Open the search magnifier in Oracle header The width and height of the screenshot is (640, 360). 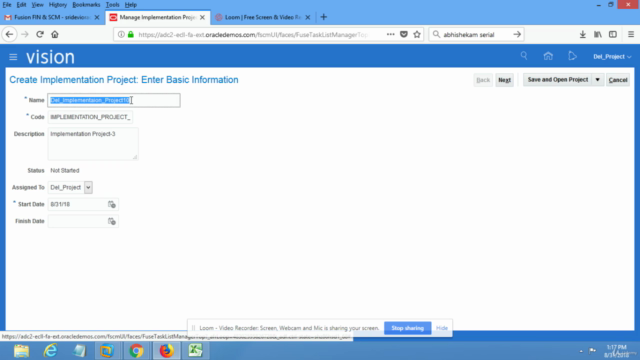pyautogui.click(x=524, y=56)
